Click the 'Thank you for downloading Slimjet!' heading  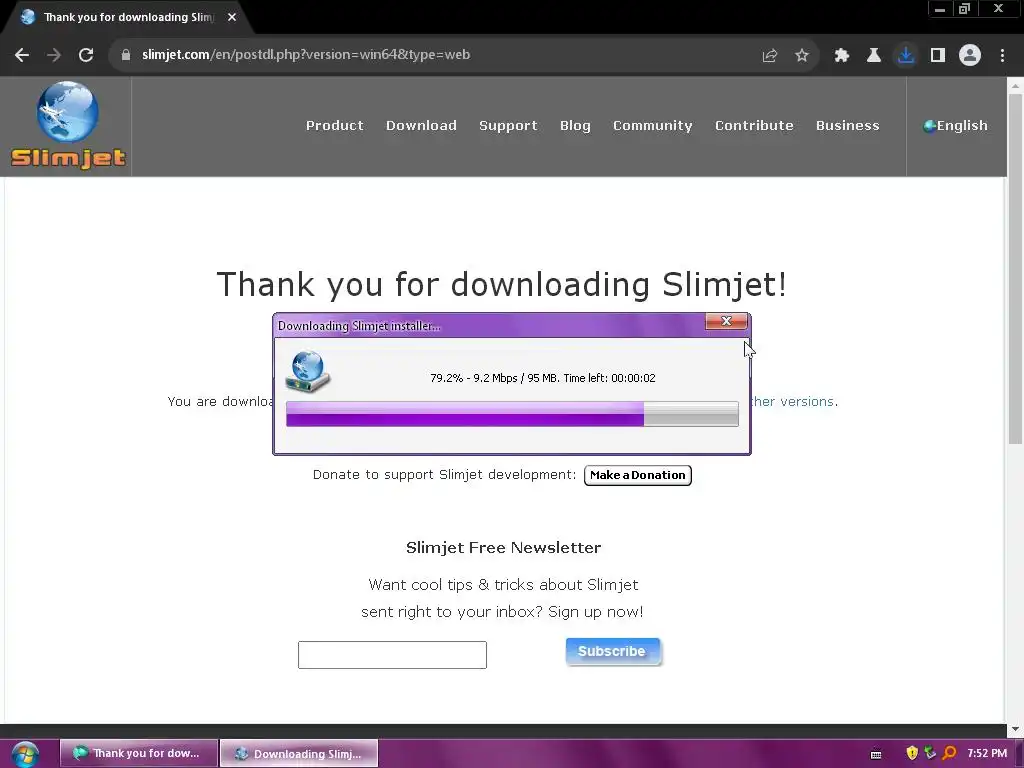click(x=502, y=285)
